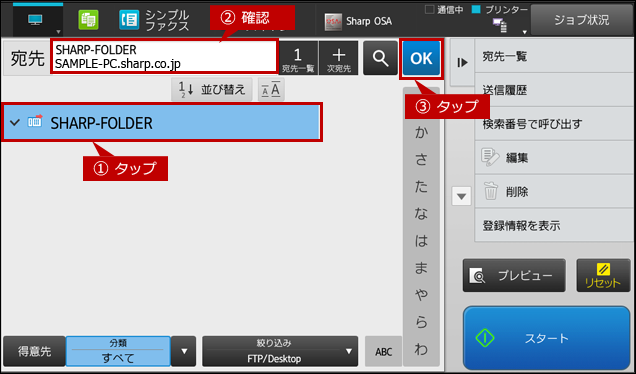Jump to ま index row
636x374 pixels.
pyautogui.click(x=421, y=268)
